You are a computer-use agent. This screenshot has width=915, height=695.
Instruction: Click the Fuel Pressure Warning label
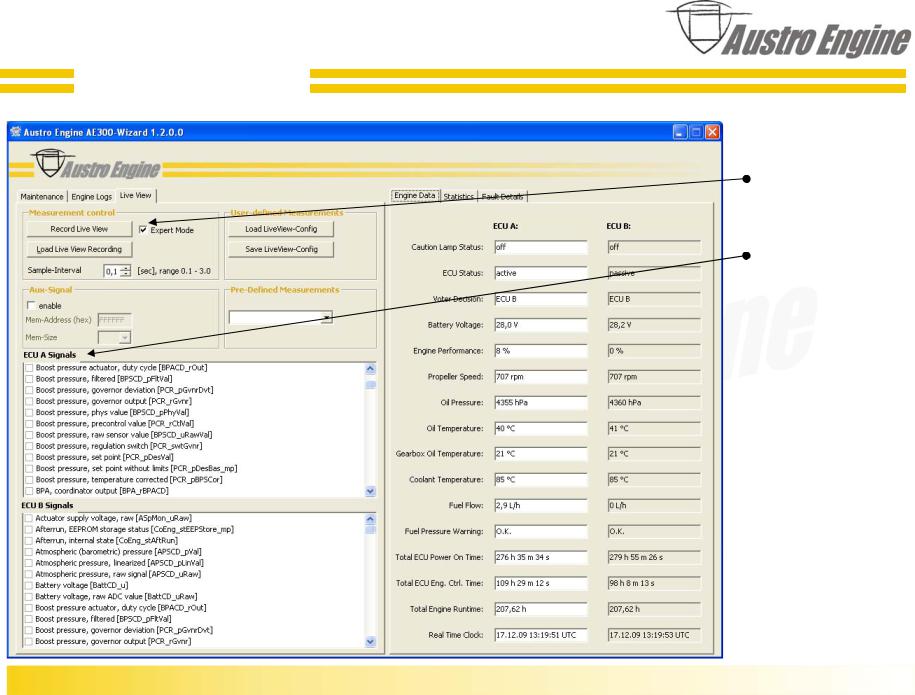point(444,532)
